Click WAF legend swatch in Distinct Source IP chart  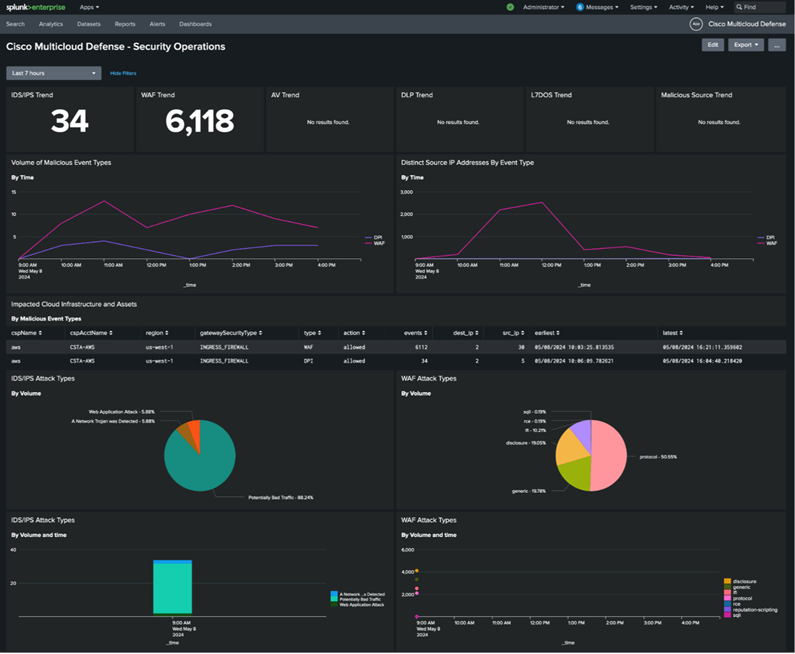click(761, 243)
